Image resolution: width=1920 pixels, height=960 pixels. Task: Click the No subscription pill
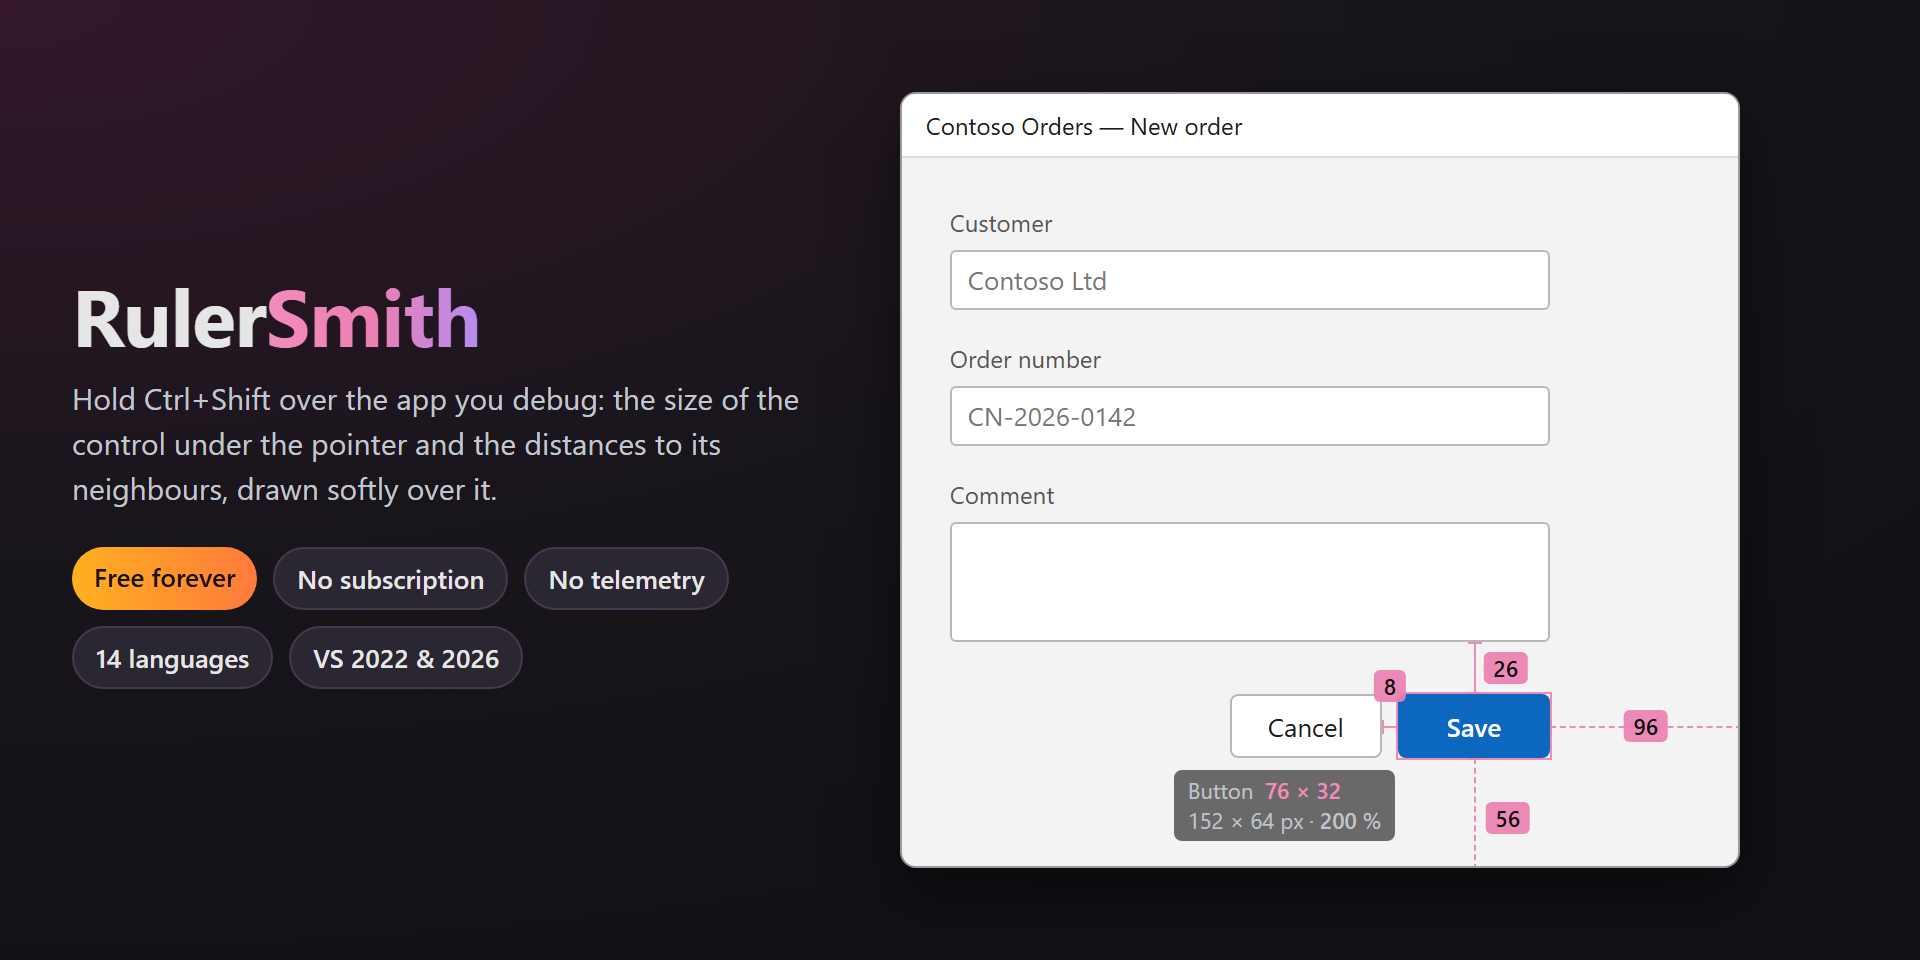click(x=391, y=578)
